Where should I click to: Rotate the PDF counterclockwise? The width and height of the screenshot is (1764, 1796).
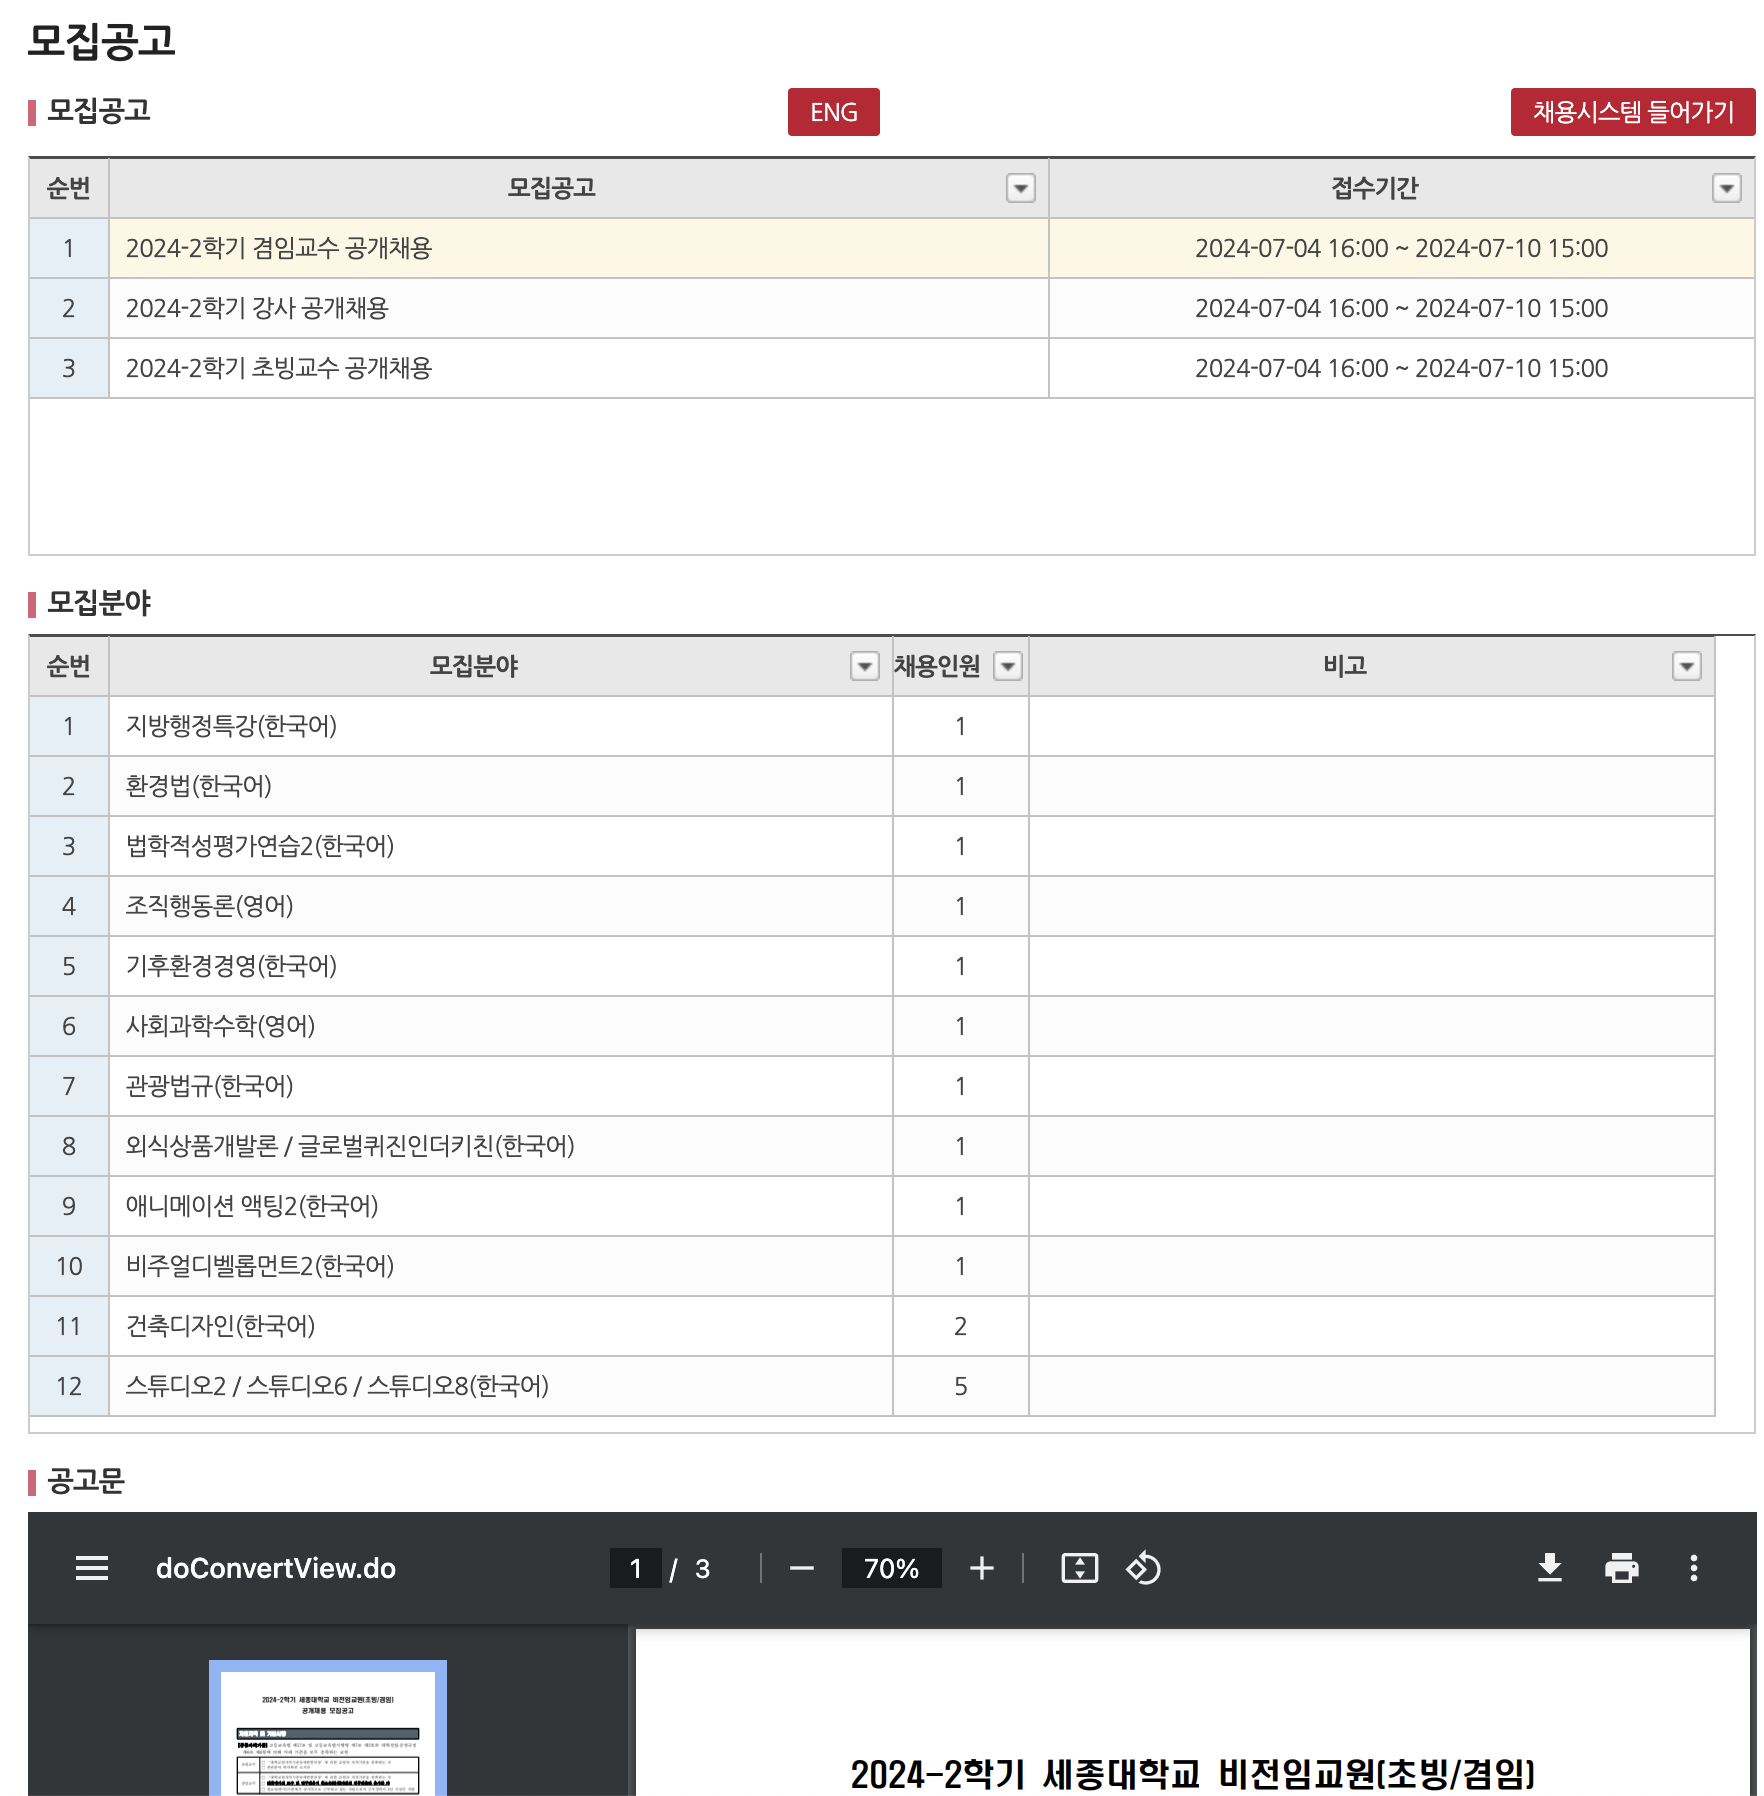pos(1143,1568)
